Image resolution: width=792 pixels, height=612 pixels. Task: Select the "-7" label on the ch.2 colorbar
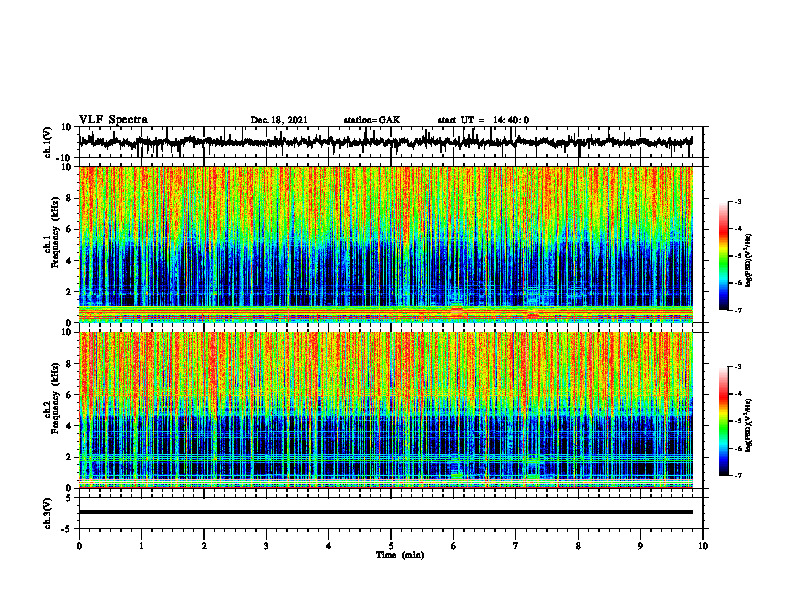(738, 475)
